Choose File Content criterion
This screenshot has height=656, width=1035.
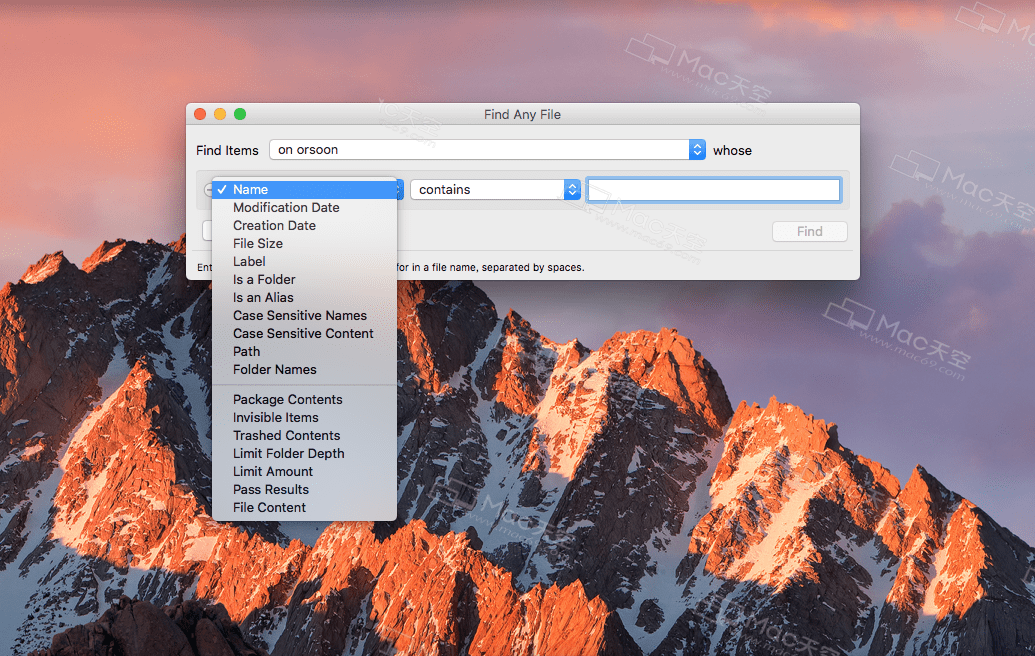[304, 508]
